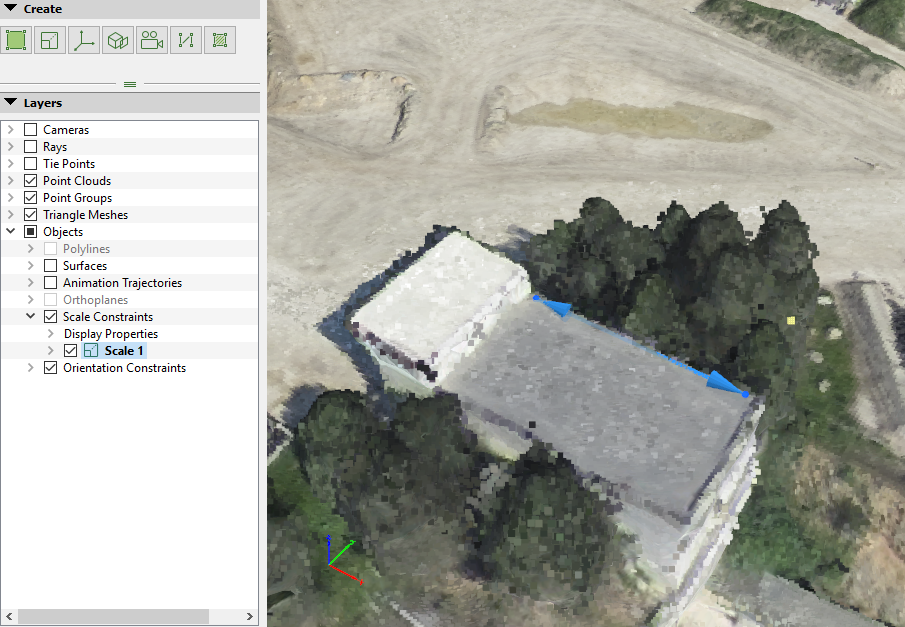The image size is (905, 627).
Task: Collapse the Objects layer group
Action: pos(12,232)
